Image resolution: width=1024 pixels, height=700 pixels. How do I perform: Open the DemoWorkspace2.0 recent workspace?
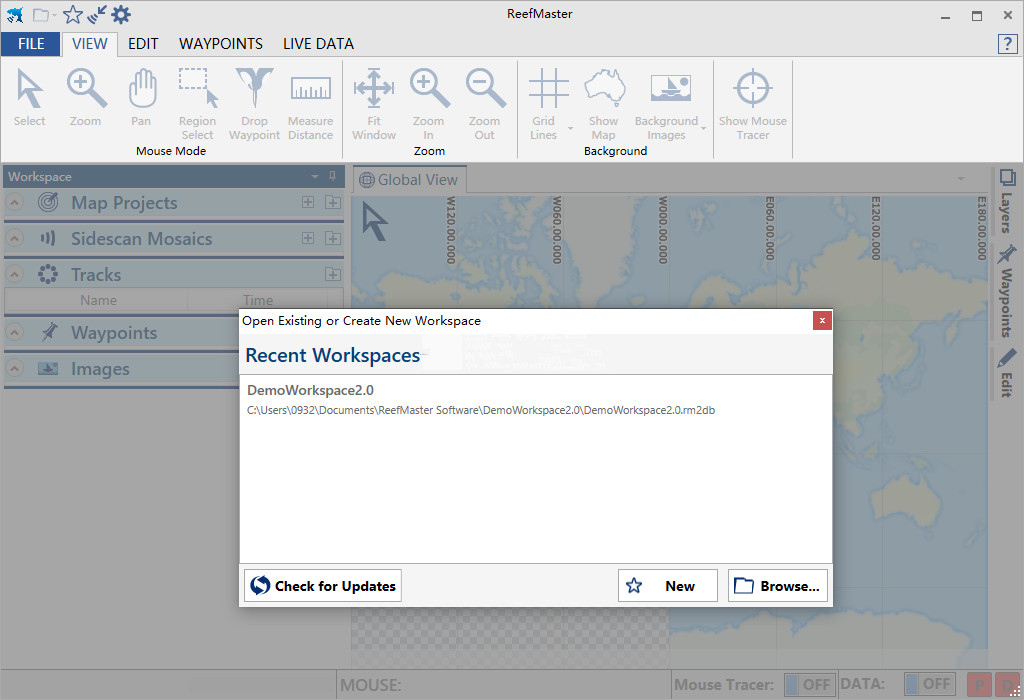coord(536,400)
